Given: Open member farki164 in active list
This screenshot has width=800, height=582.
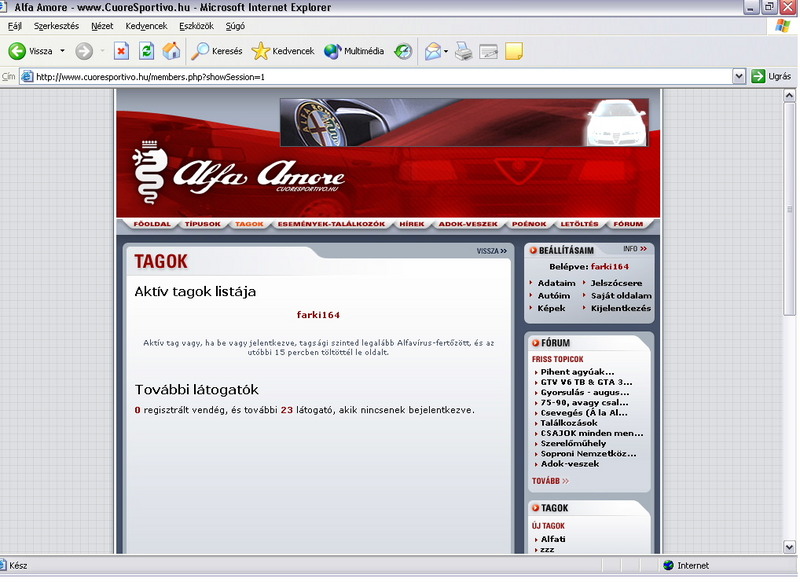Looking at the screenshot, I should click(x=318, y=315).
